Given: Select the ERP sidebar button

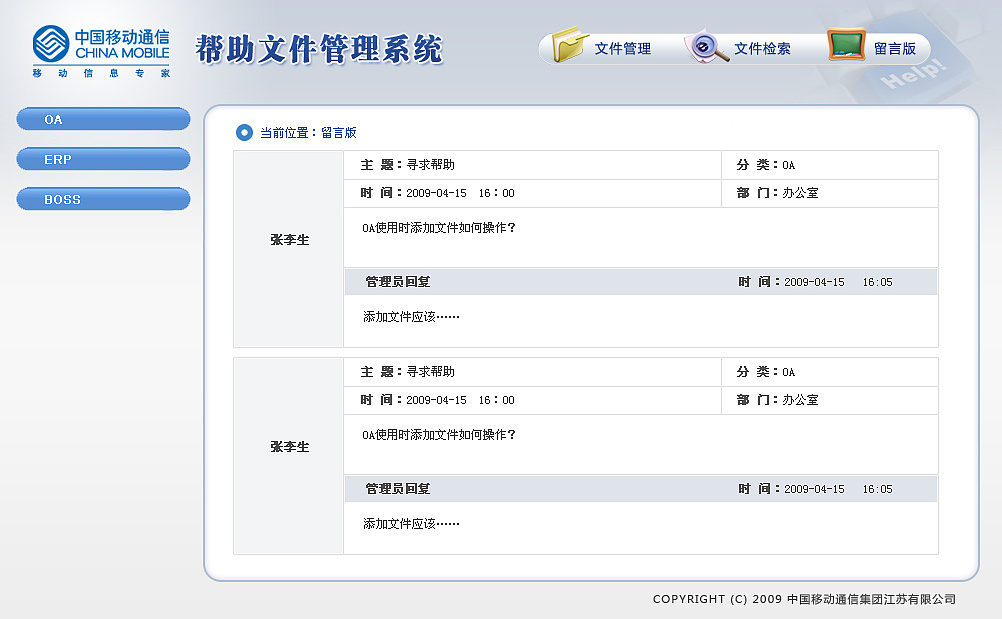Looking at the screenshot, I should (x=103, y=158).
